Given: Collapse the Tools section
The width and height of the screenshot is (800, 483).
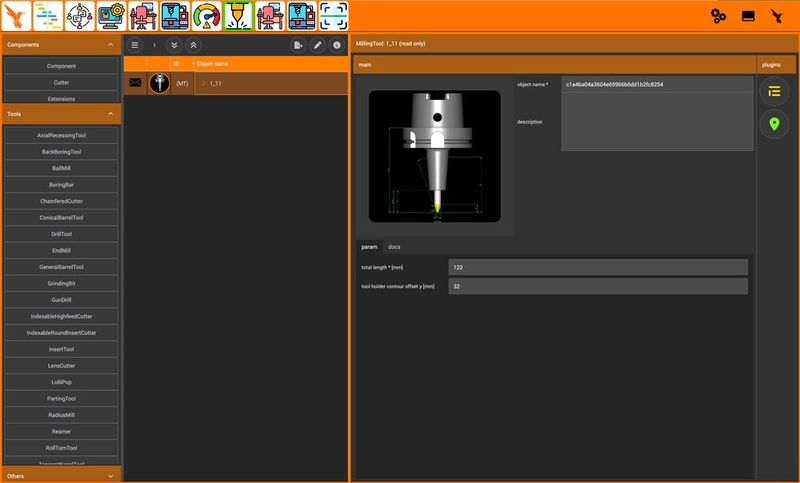Looking at the screenshot, I should click(x=111, y=114).
